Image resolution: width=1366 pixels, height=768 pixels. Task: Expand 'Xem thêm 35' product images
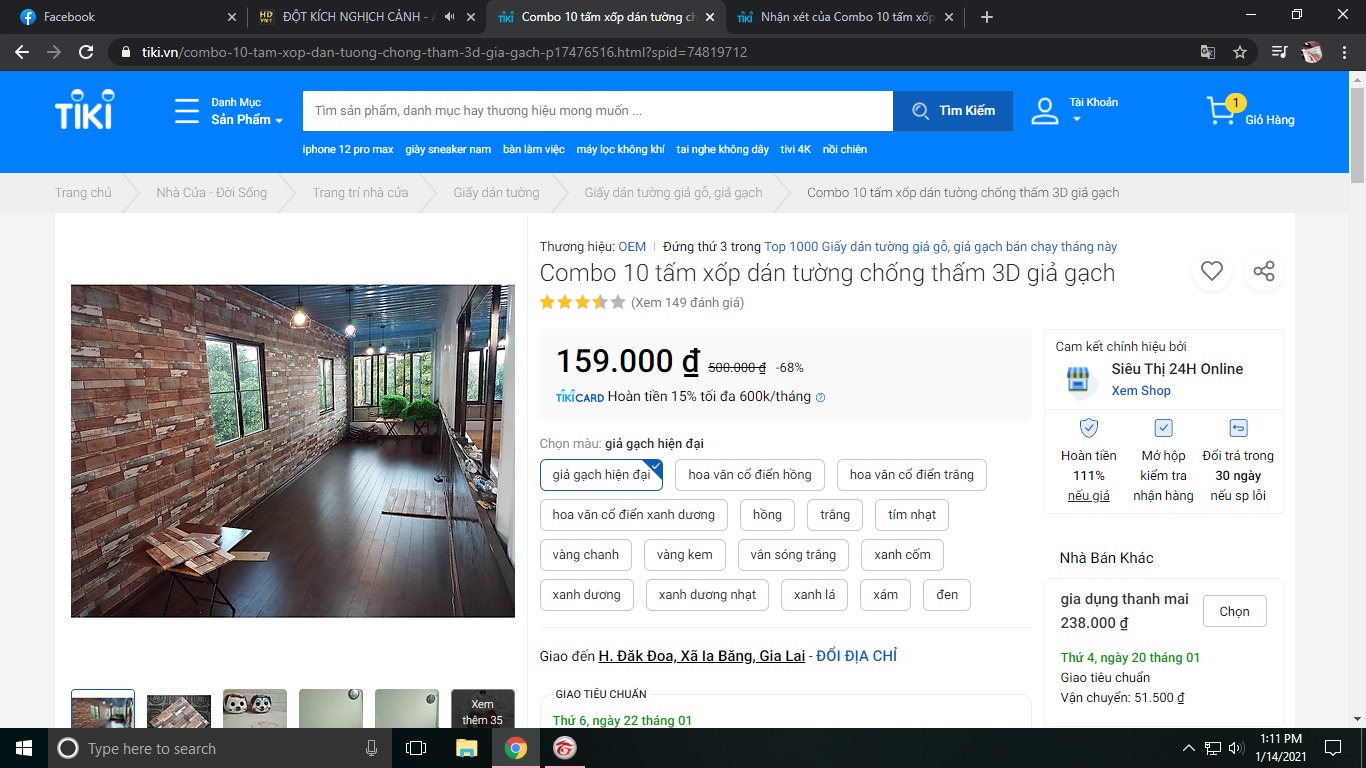coord(482,710)
